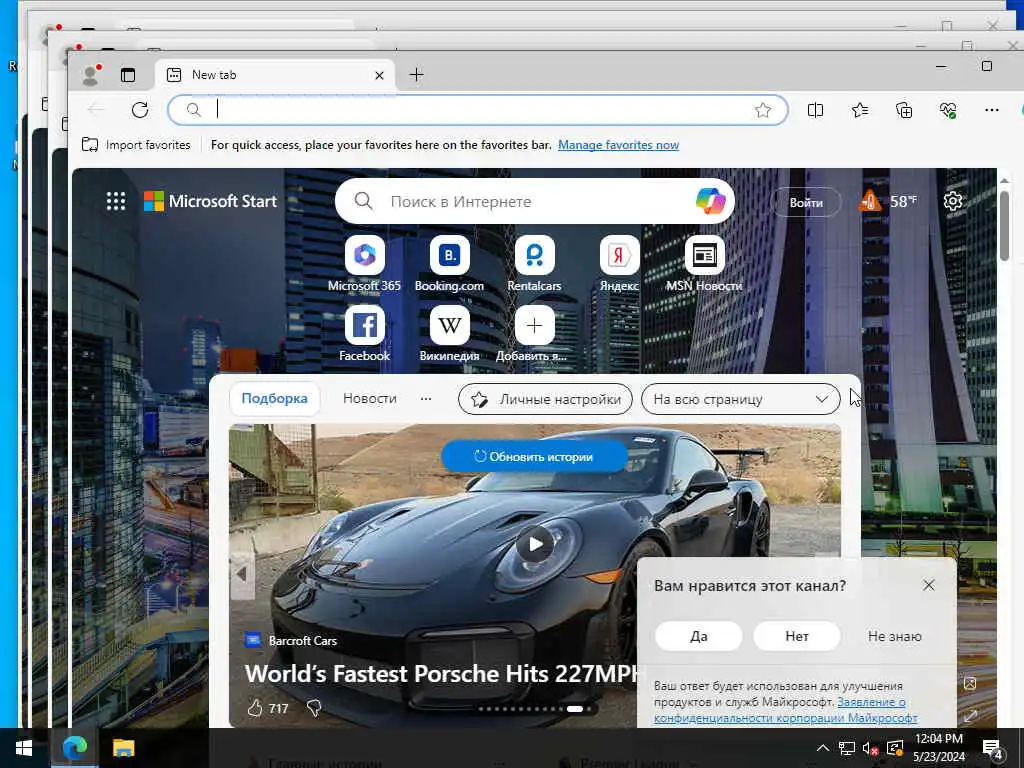This screenshot has width=1024, height=768.
Task: Go to previous story arrow
Action: pos(242,575)
